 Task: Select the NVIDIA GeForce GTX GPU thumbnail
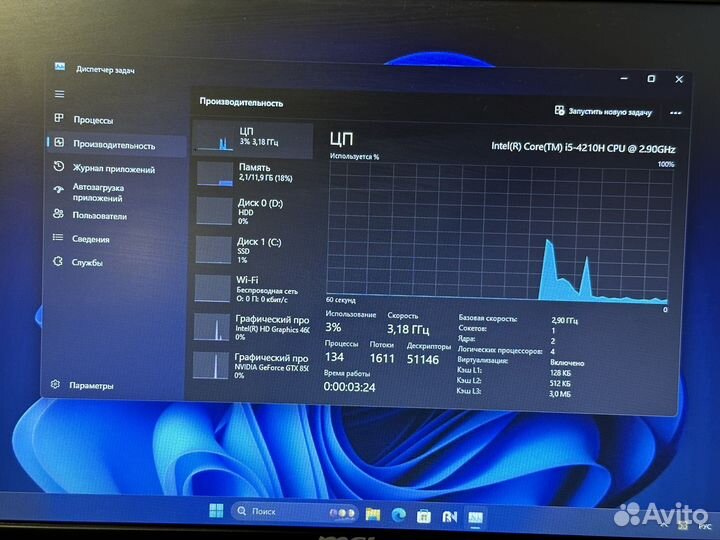[210, 366]
